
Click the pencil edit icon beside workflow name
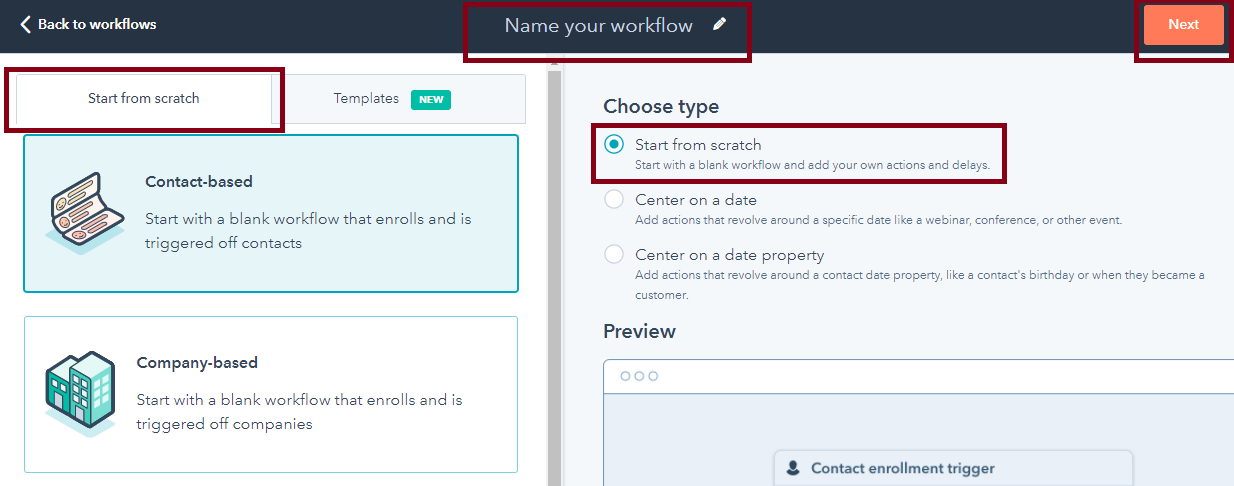point(719,25)
